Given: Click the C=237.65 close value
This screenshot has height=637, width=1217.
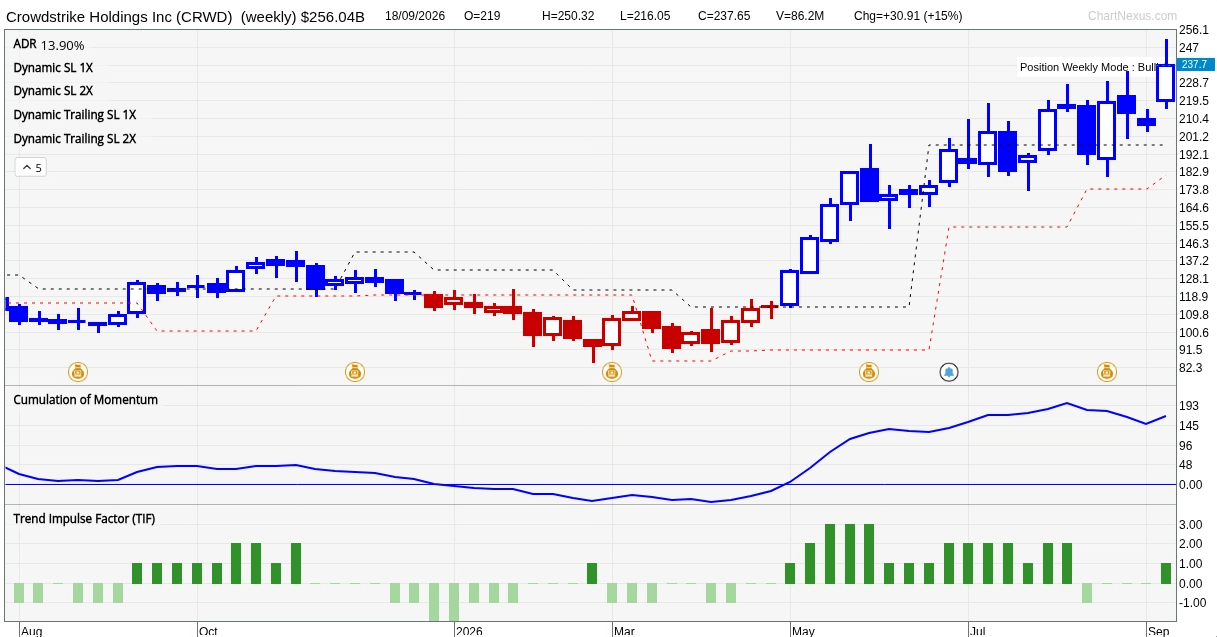Looking at the screenshot, I should coord(724,16).
